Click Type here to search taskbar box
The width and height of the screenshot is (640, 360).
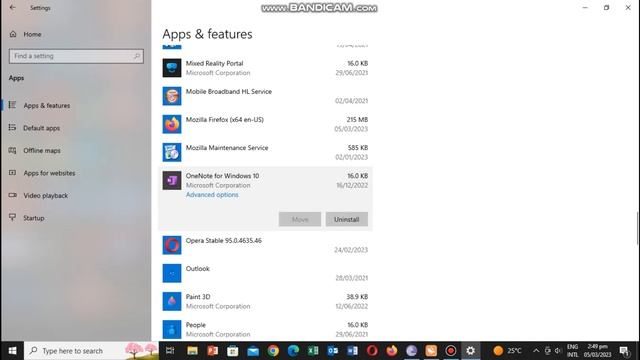click(91, 351)
